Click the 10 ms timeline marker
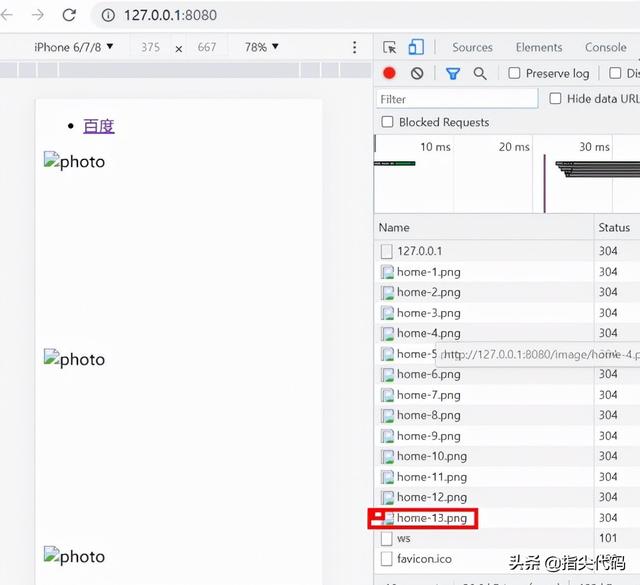The width and height of the screenshot is (640, 585). coord(435,147)
